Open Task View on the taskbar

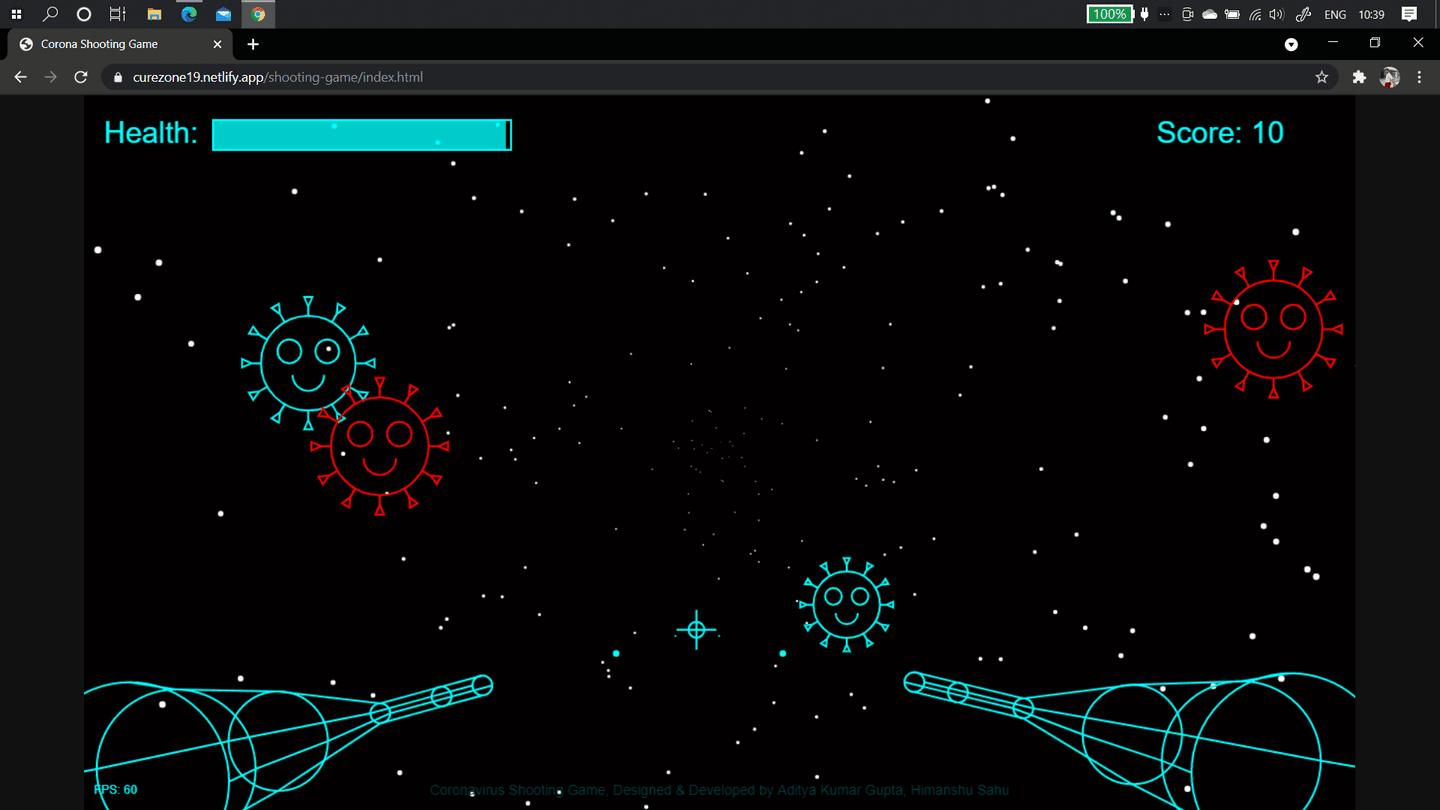(118, 14)
